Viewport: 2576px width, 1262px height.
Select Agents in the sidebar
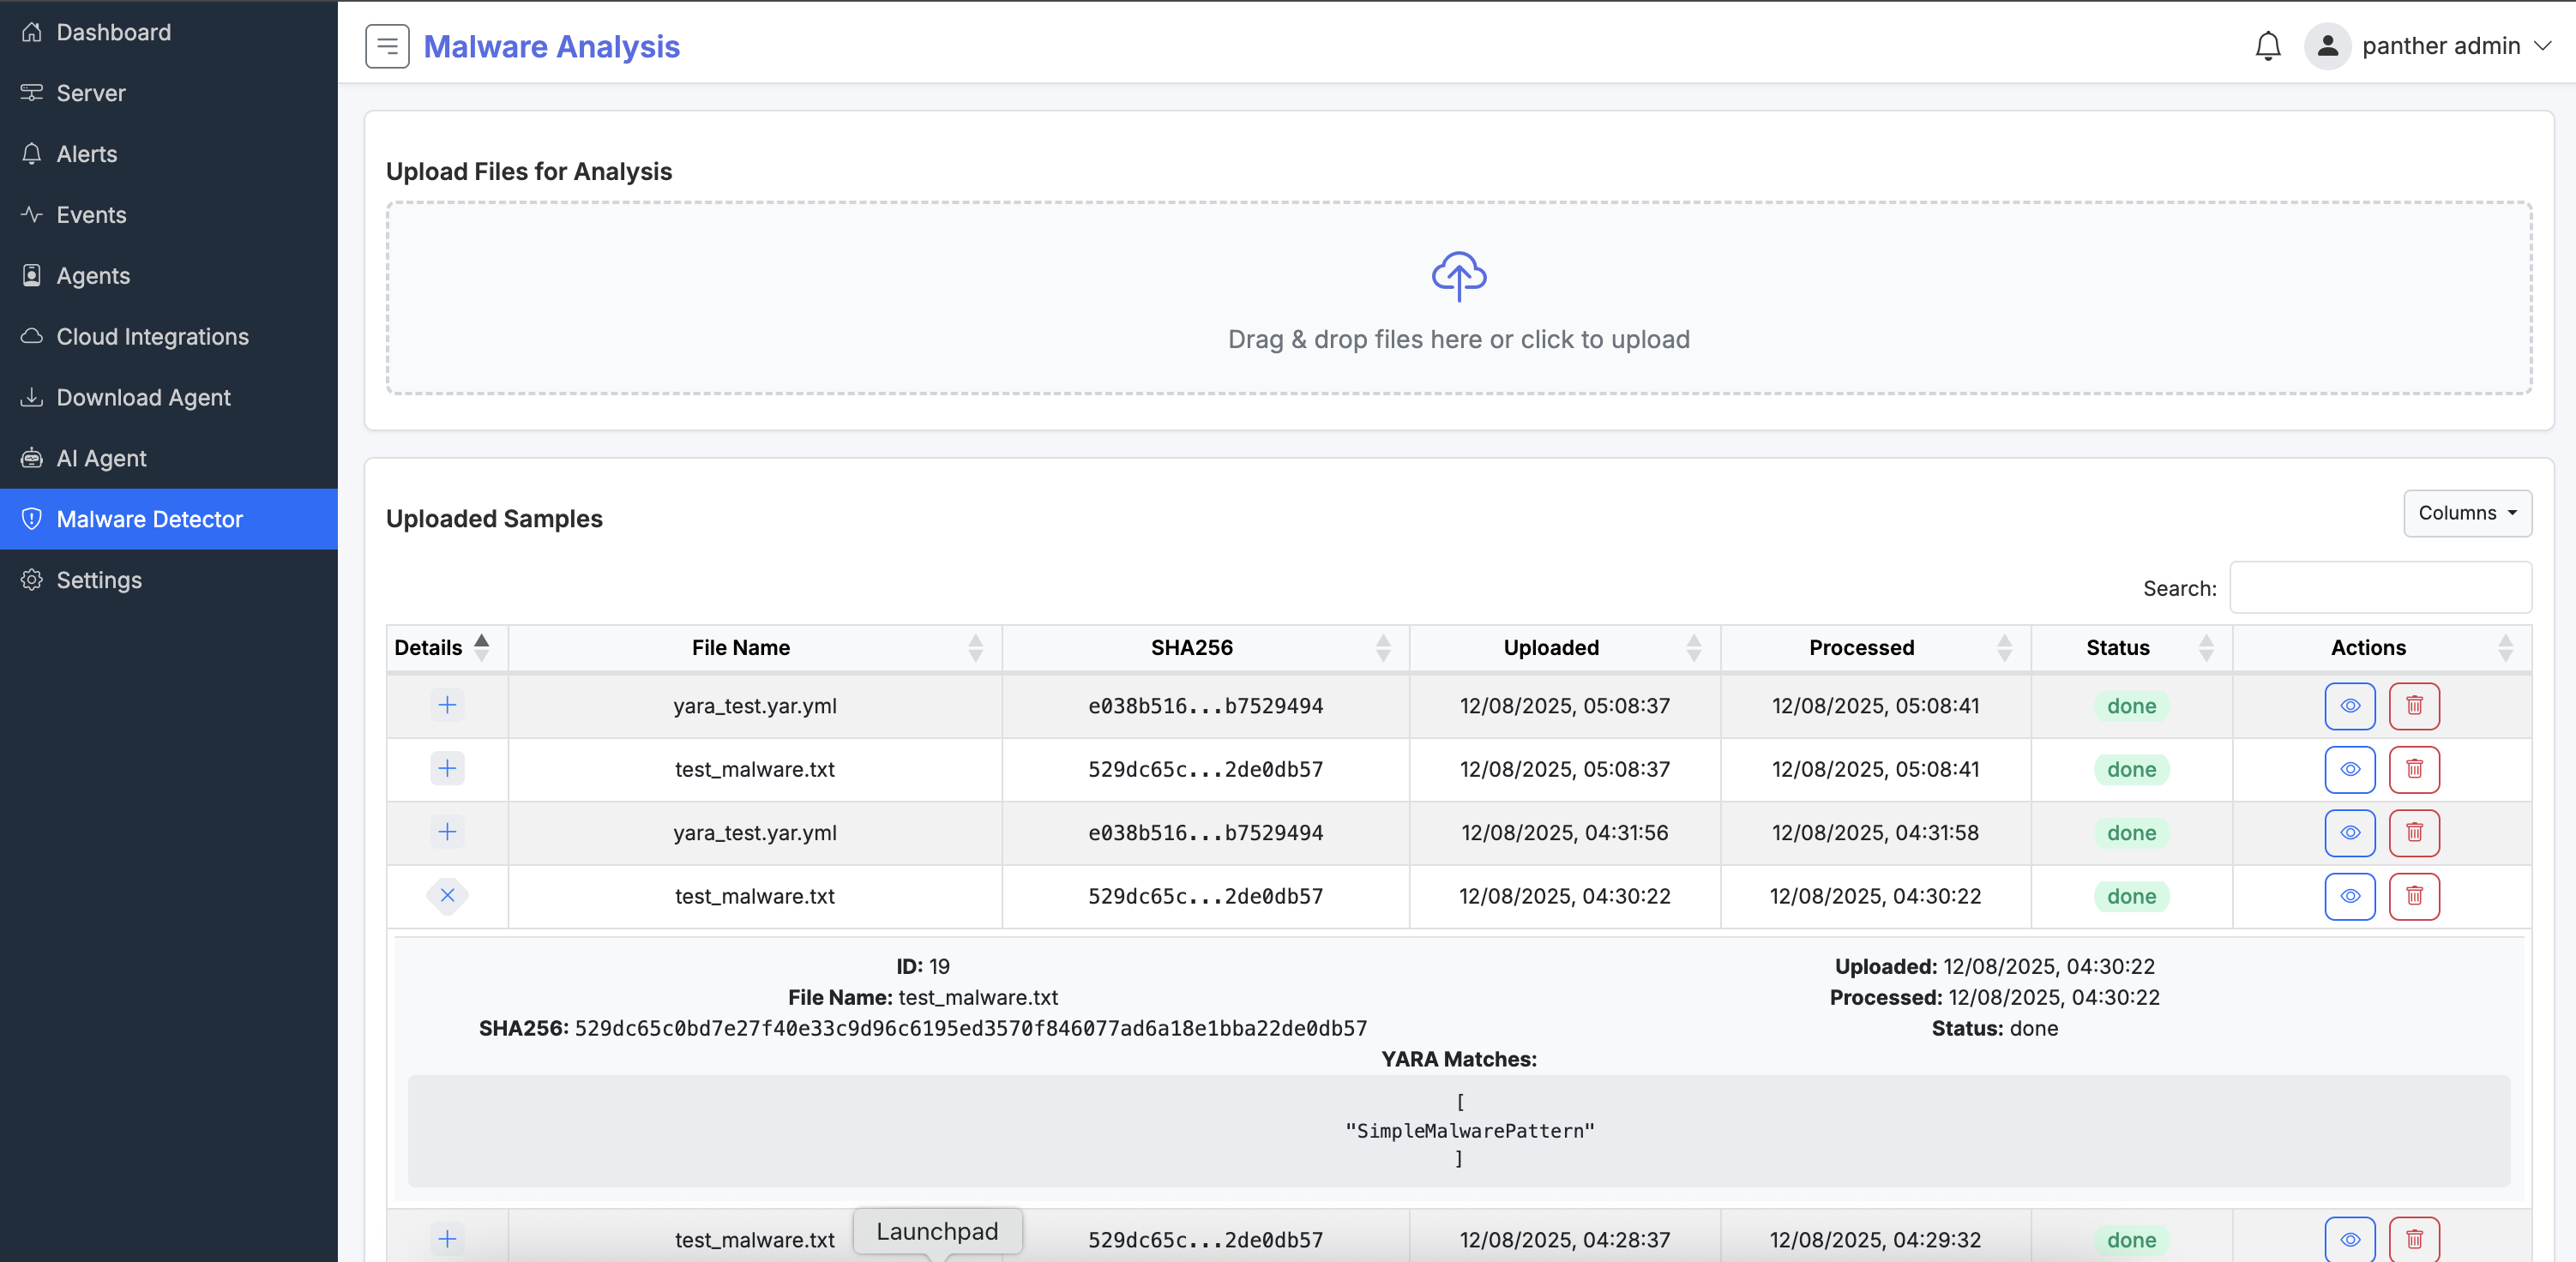click(x=93, y=276)
